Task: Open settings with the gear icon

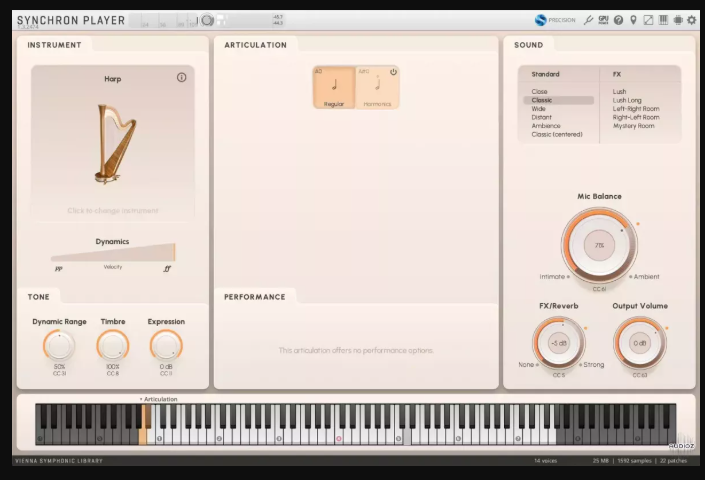Action: (692, 20)
